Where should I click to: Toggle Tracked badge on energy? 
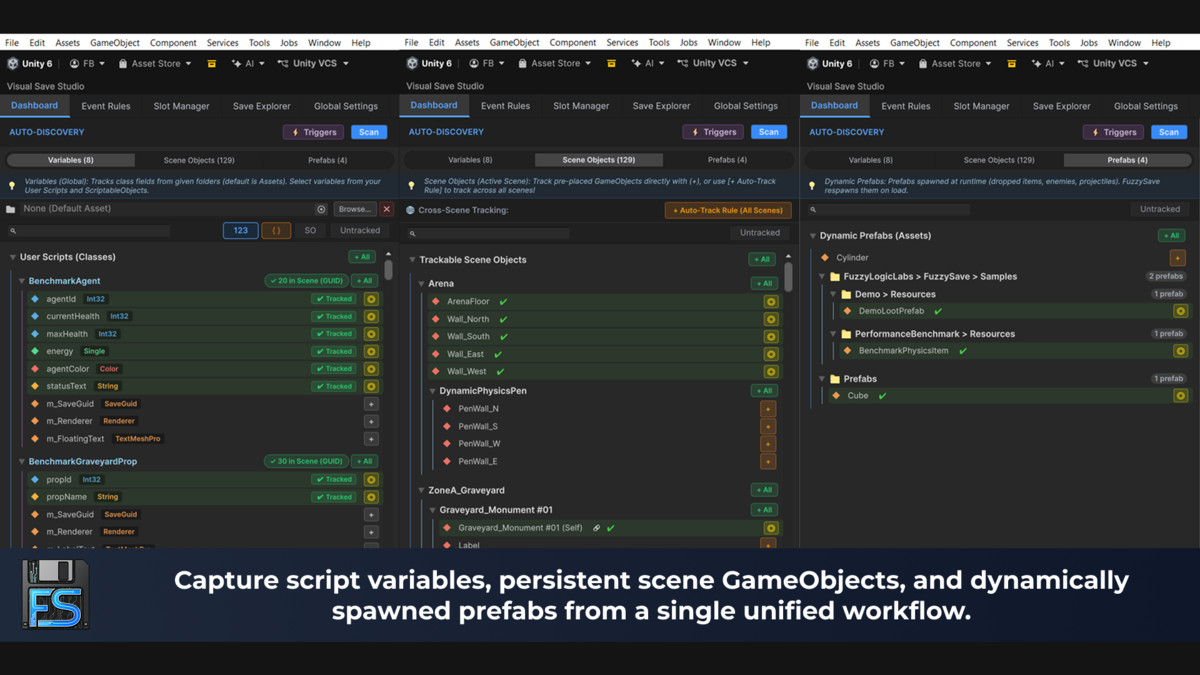[x=334, y=351]
